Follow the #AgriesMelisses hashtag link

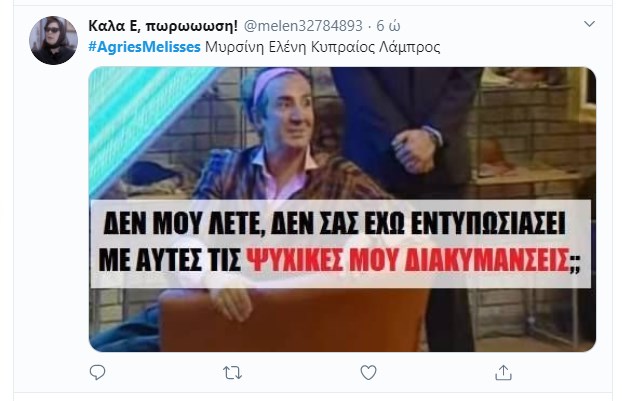pos(144,47)
